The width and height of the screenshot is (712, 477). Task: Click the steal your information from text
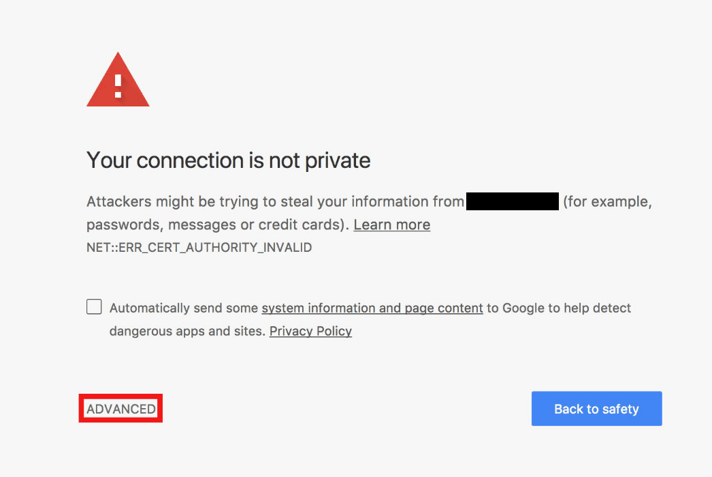[x=372, y=201]
